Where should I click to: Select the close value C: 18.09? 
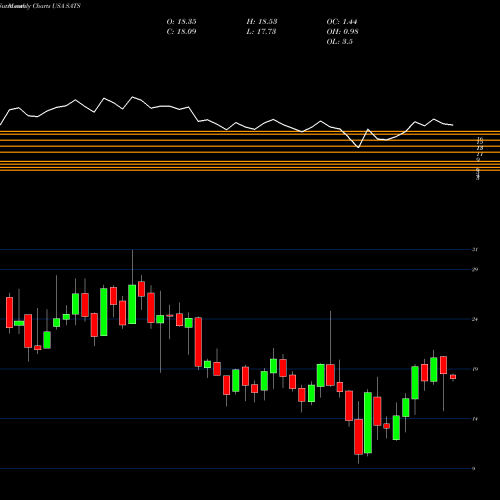pos(181,32)
